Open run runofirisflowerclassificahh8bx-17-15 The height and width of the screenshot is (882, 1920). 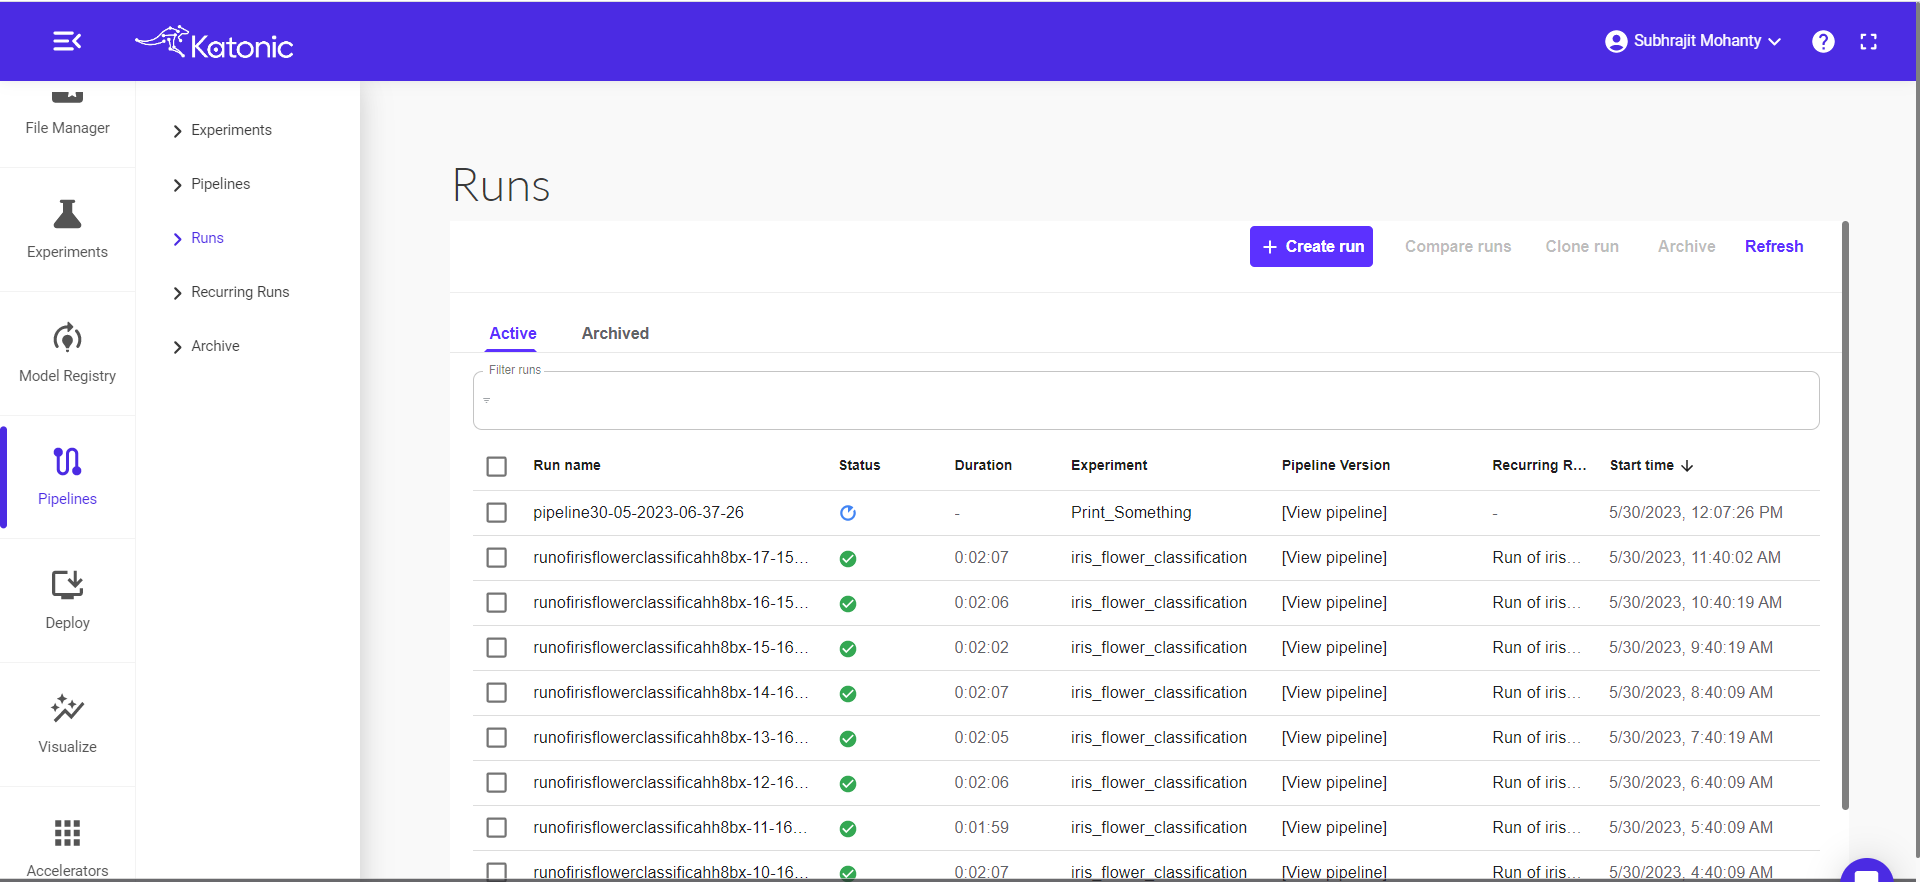click(671, 557)
